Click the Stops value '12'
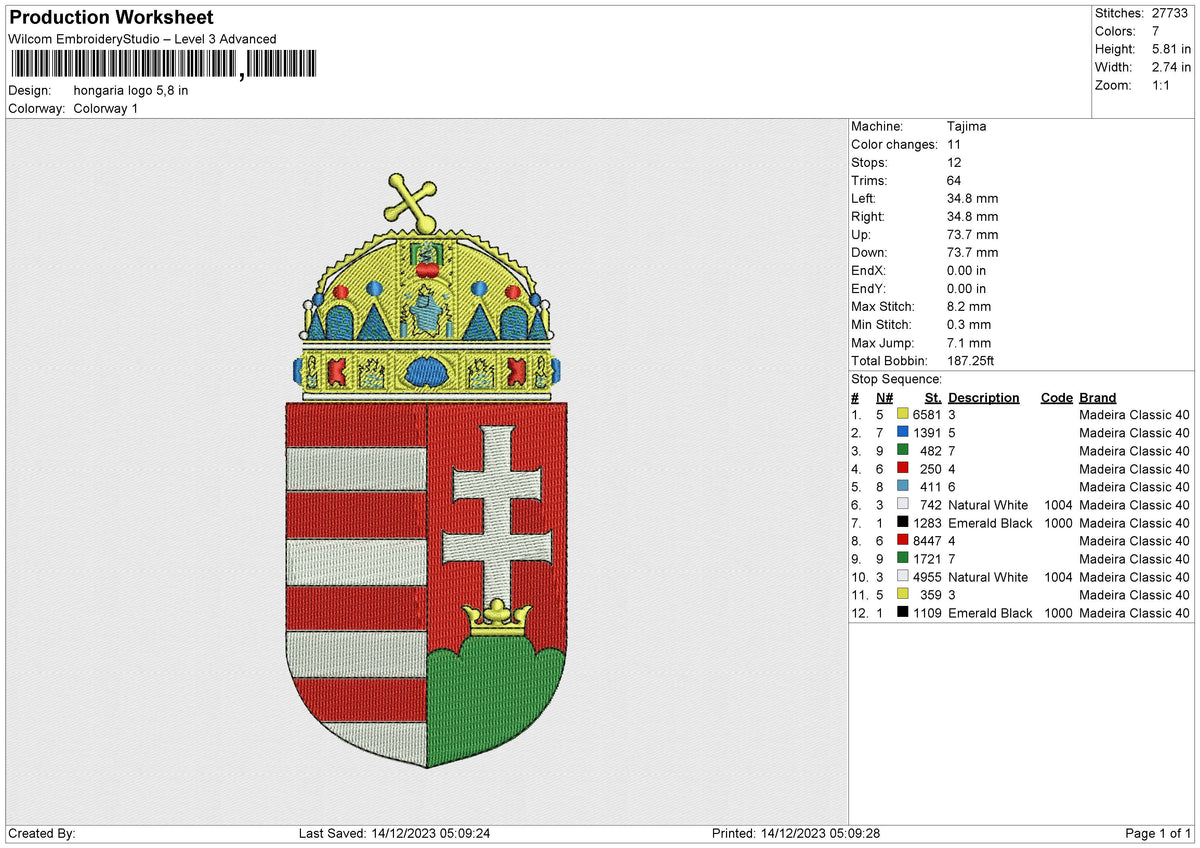This screenshot has height=848, width=1200. tap(955, 163)
